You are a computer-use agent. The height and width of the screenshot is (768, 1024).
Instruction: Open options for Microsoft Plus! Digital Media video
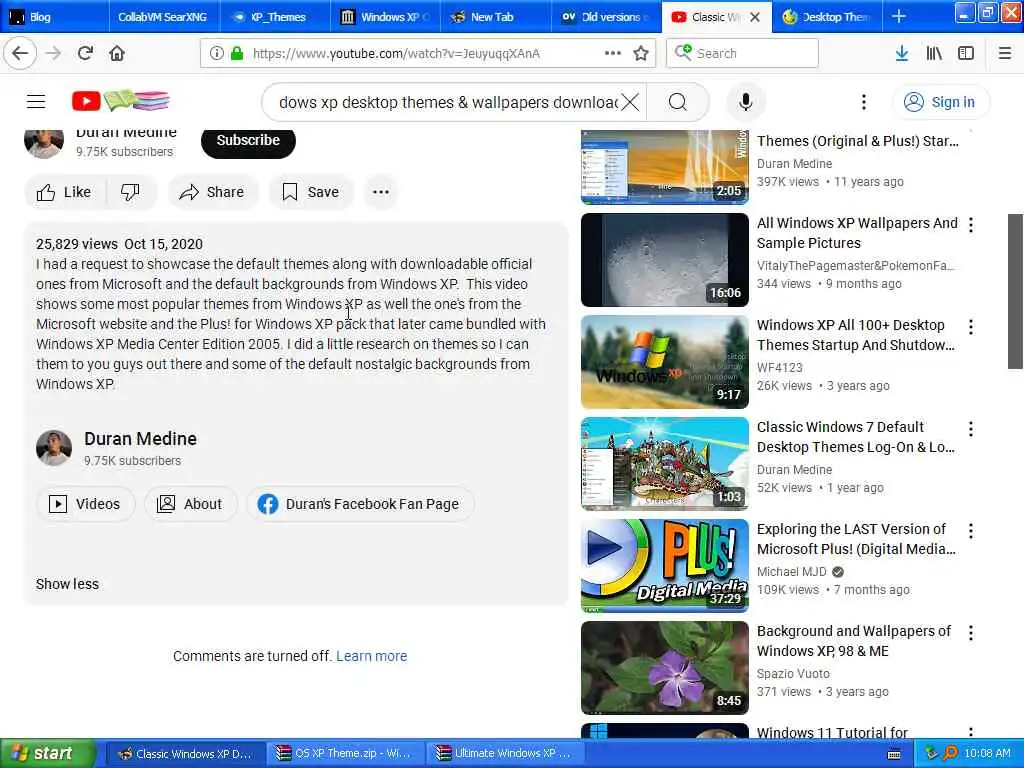click(971, 530)
